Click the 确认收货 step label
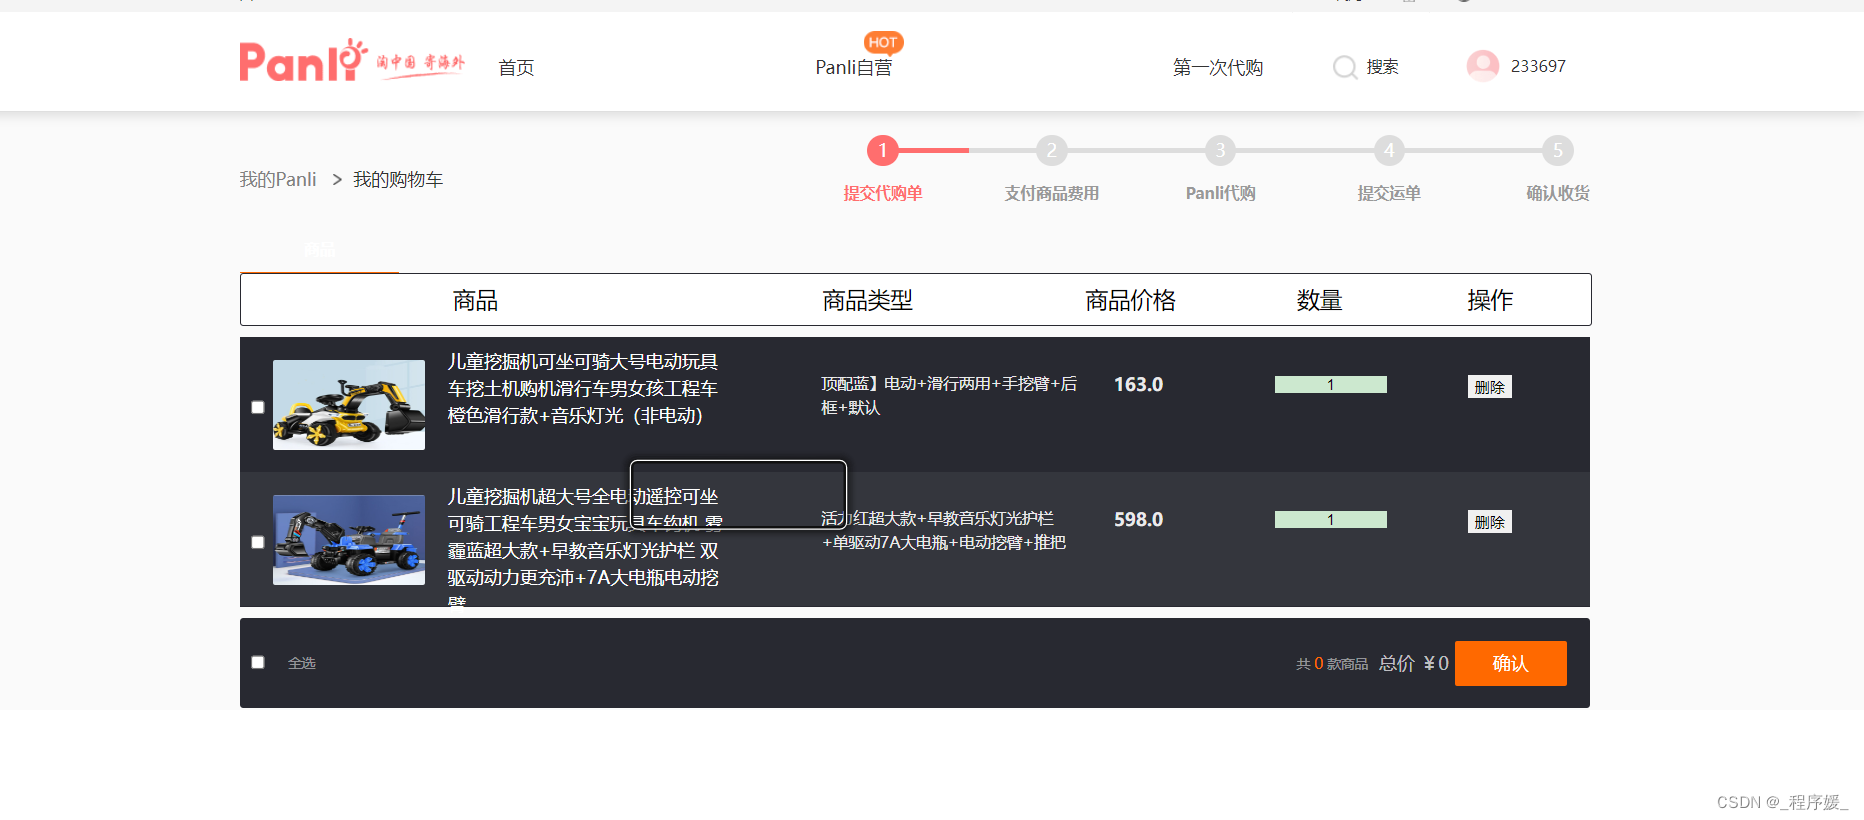 1558,193
